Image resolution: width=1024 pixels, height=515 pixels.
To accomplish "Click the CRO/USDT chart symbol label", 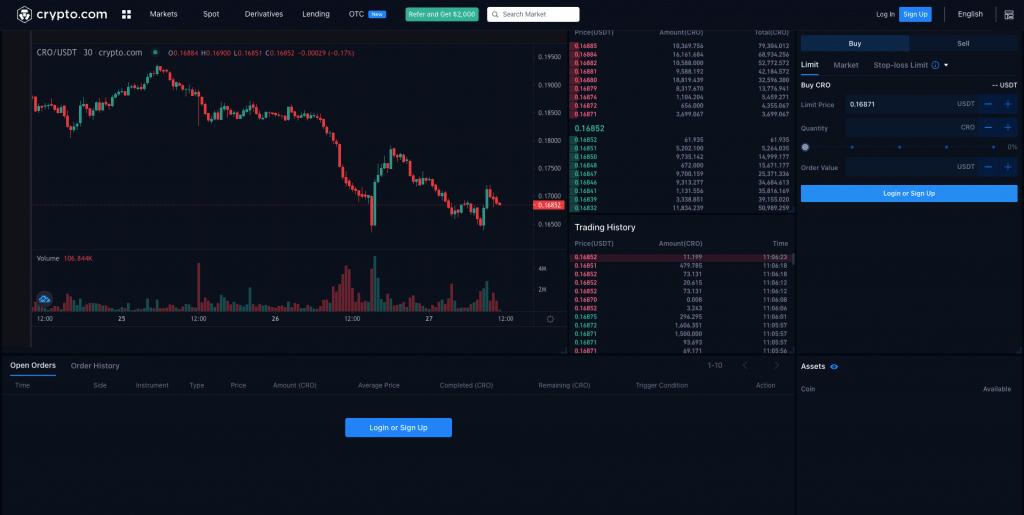I will tap(57, 53).
